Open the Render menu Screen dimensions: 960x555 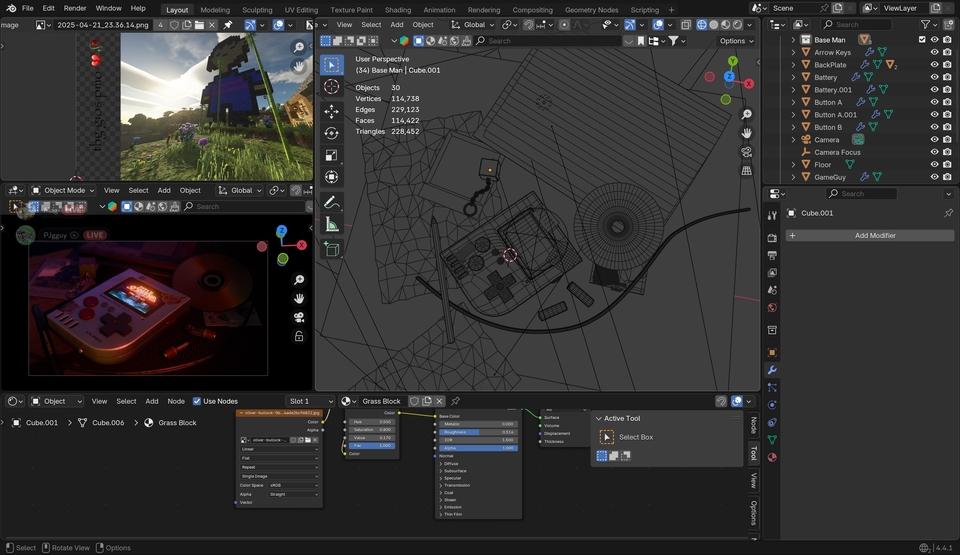coord(75,8)
